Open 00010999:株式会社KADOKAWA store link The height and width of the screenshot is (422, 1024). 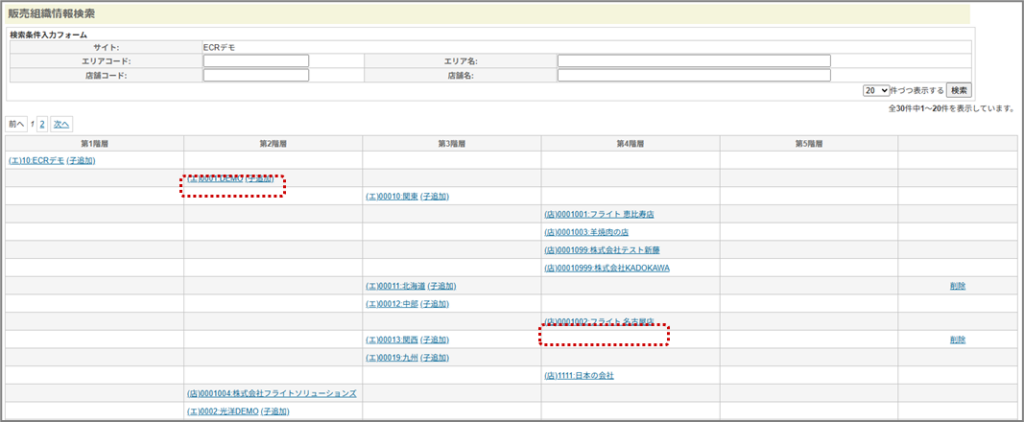click(606, 268)
